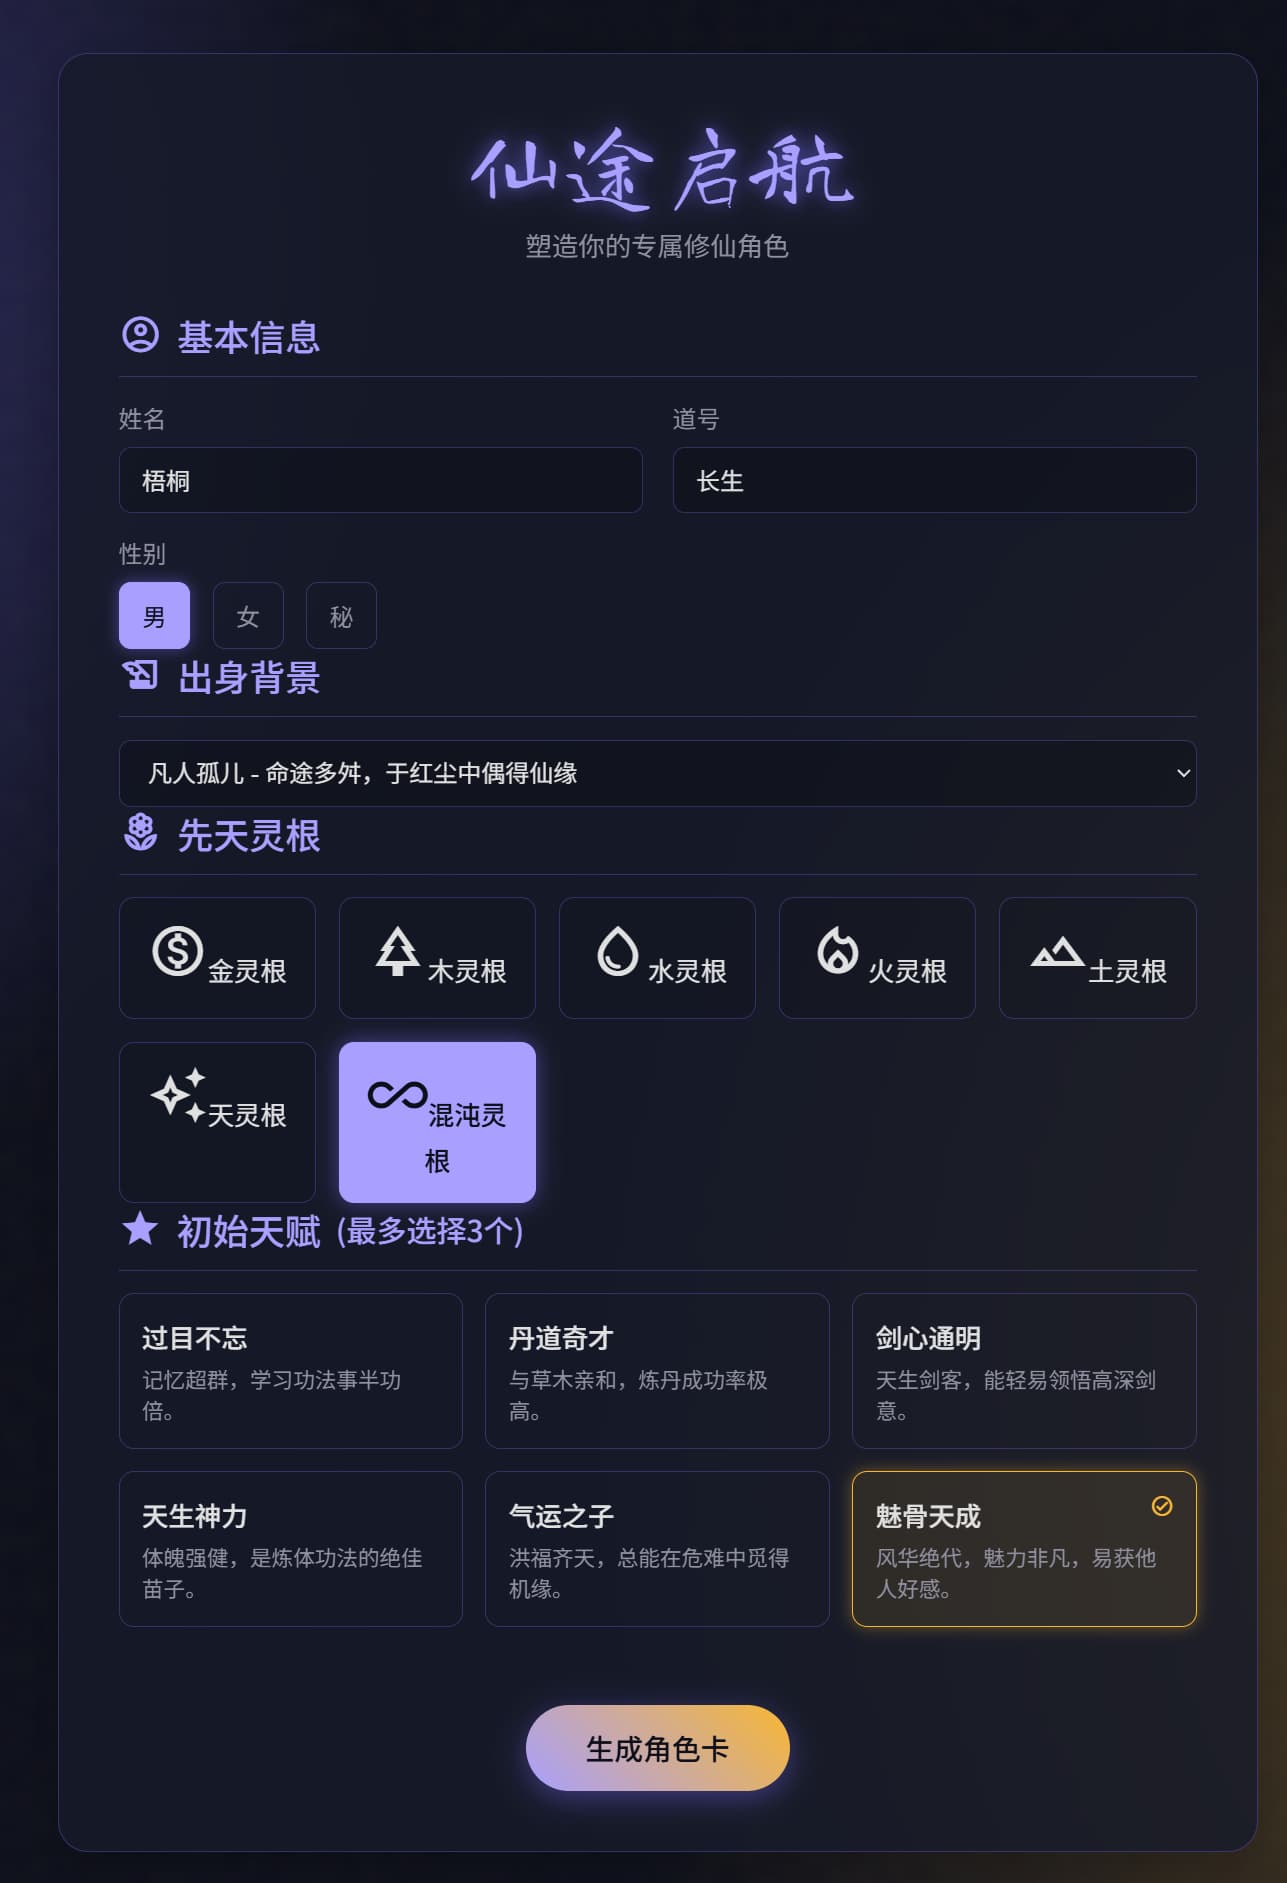1287x1883 pixels.
Task: Select the 金灵根 coin icon
Action: [x=177, y=950]
